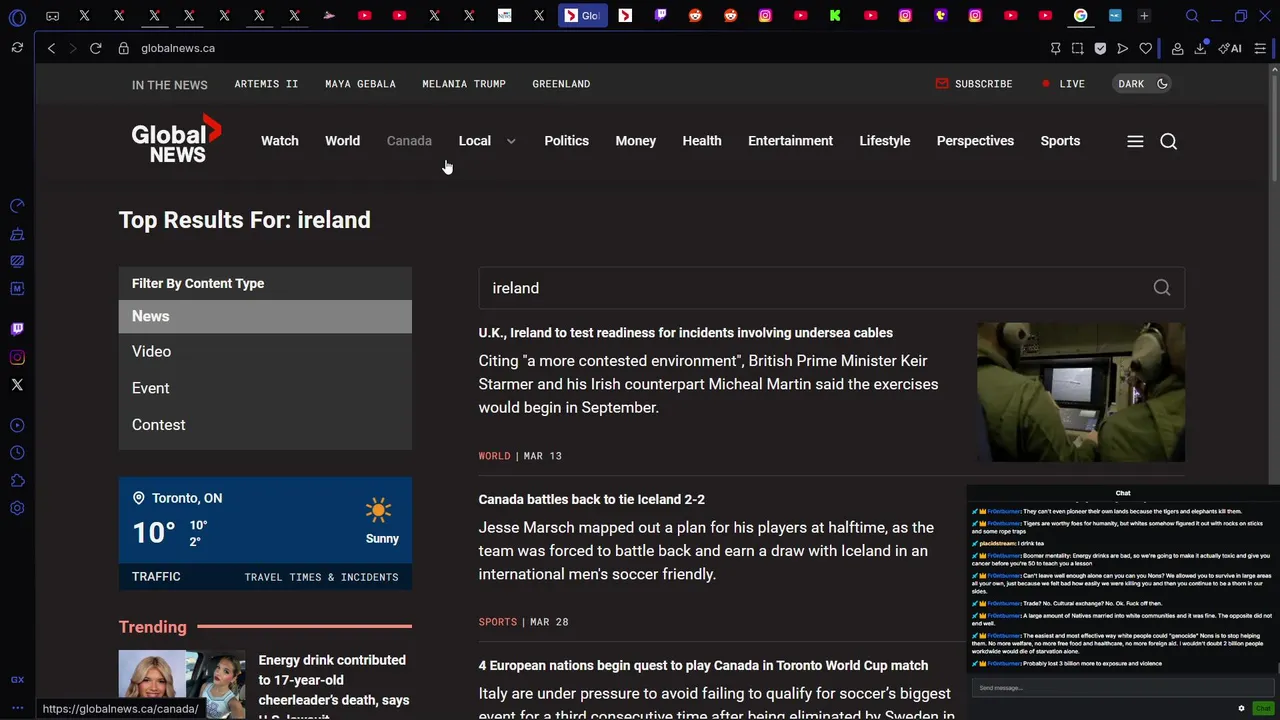This screenshot has width=1280, height=720.
Task: Switch to the Google browser tab
Action: pyautogui.click(x=1080, y=16)
